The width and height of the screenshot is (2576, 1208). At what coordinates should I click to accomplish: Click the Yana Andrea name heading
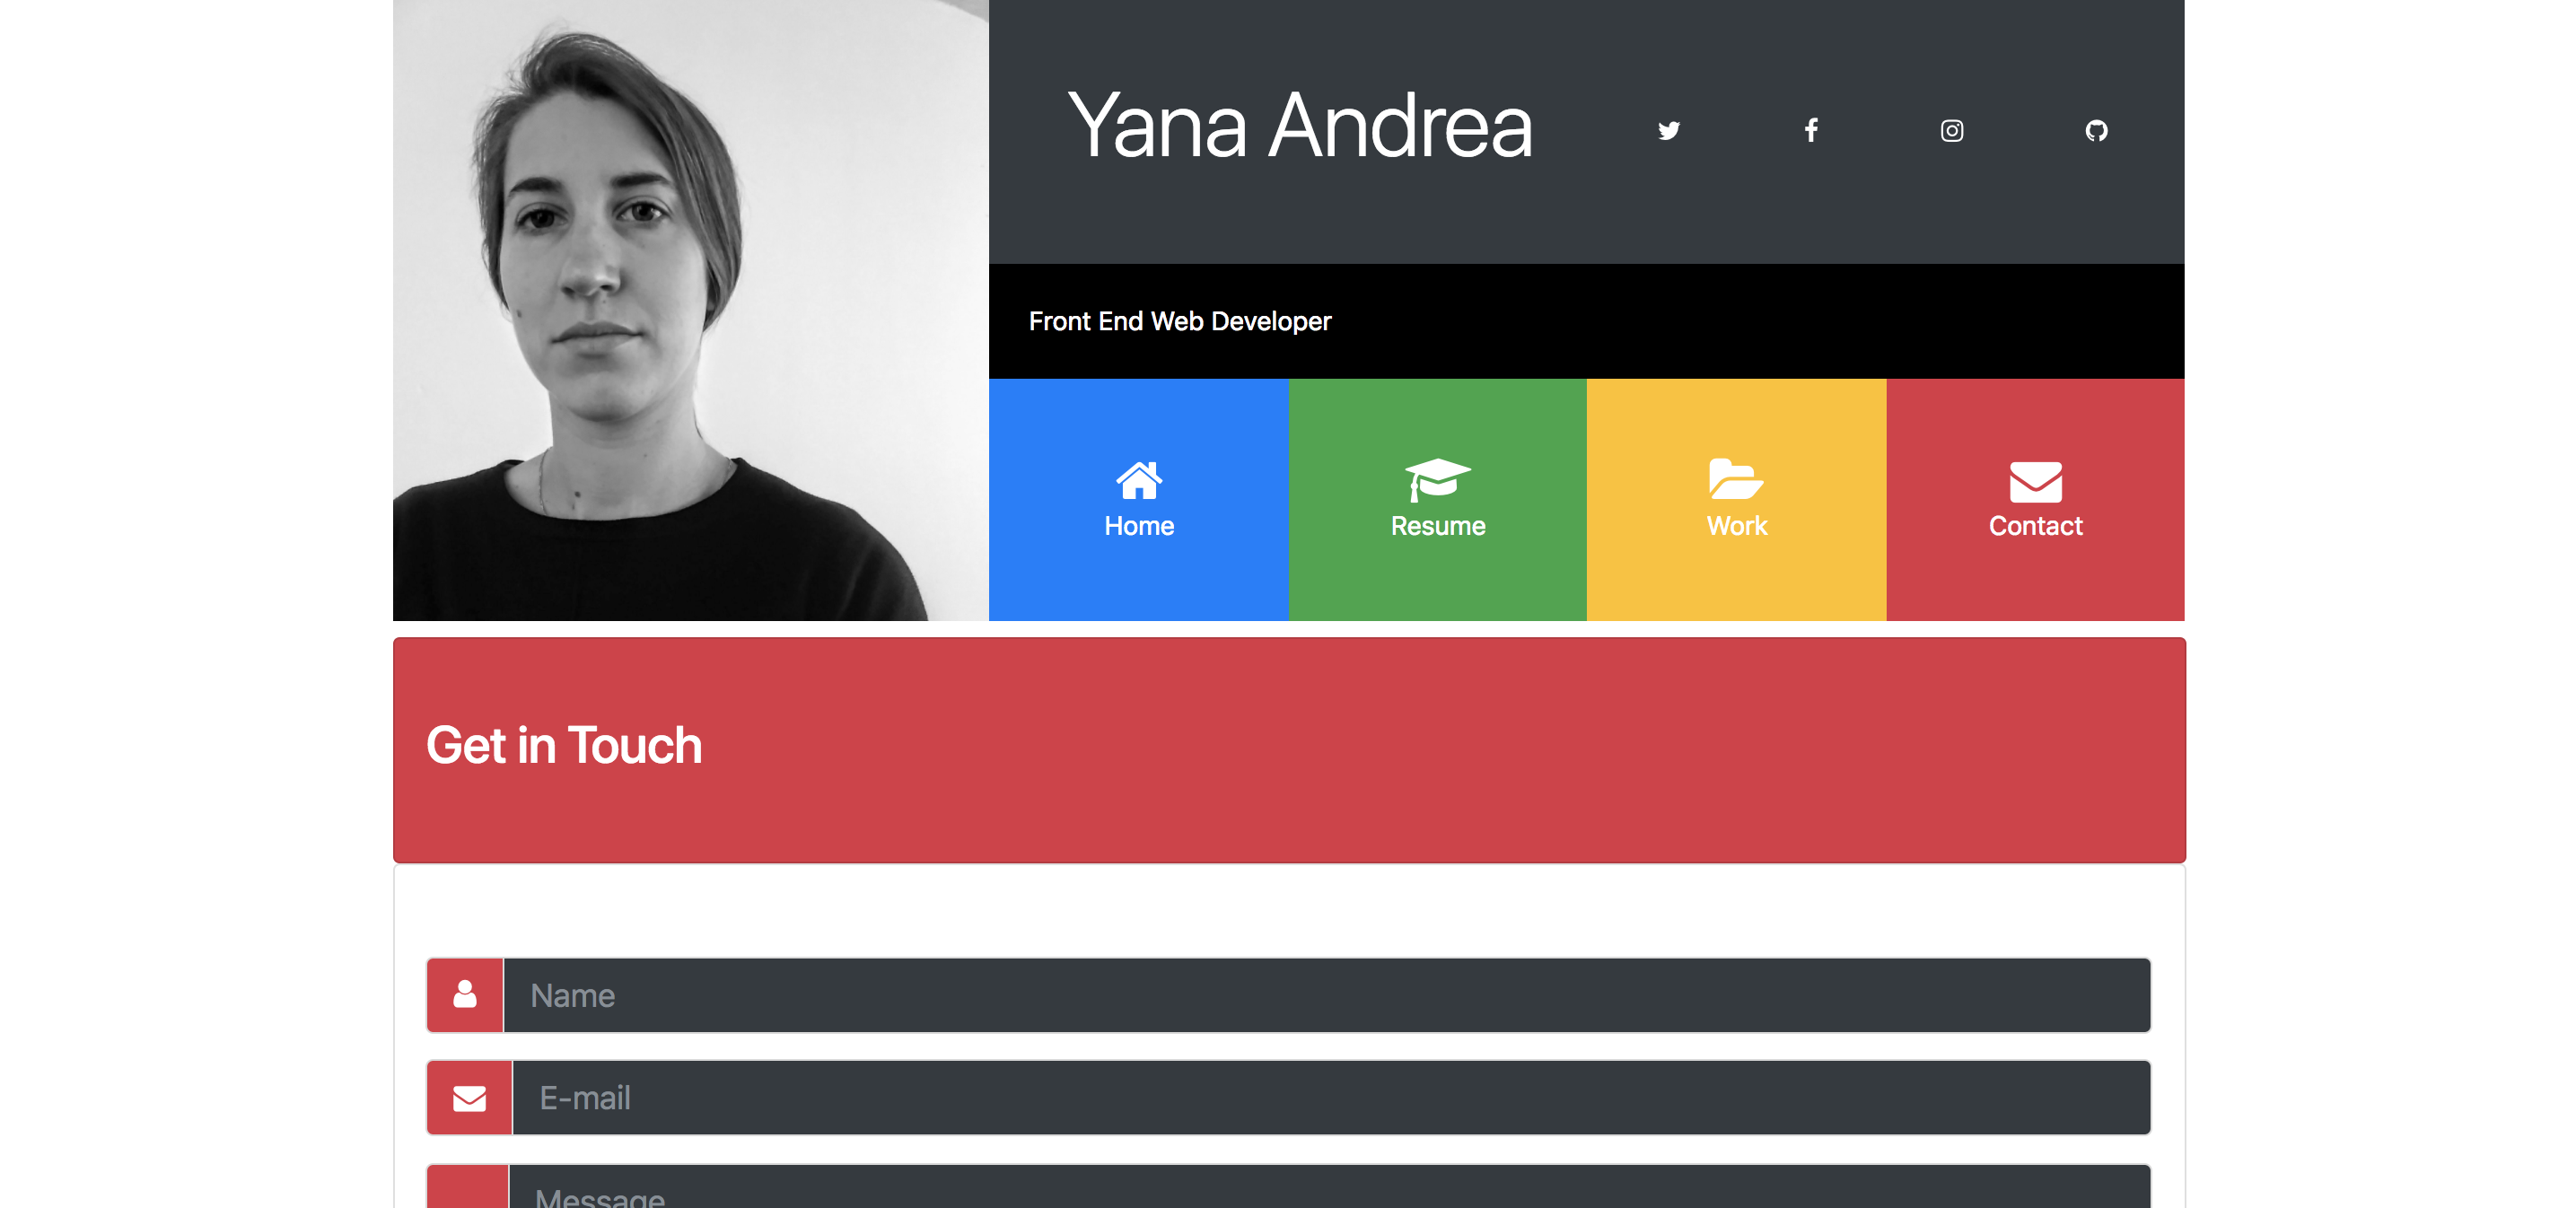pyautogui.click(x=1300, y=125)
